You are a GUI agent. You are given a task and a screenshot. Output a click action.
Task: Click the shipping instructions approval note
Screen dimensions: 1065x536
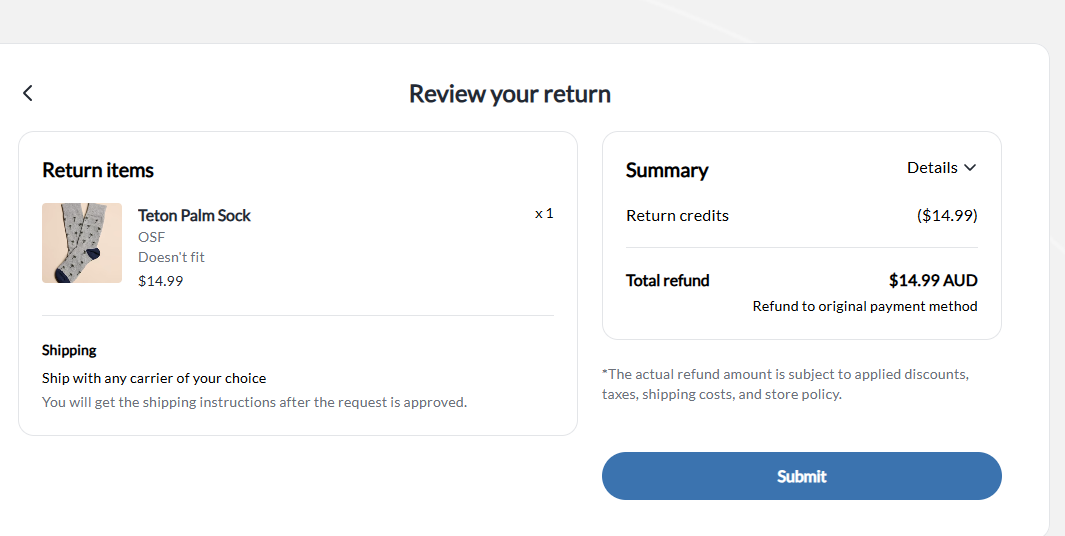(x=254, y=402)
